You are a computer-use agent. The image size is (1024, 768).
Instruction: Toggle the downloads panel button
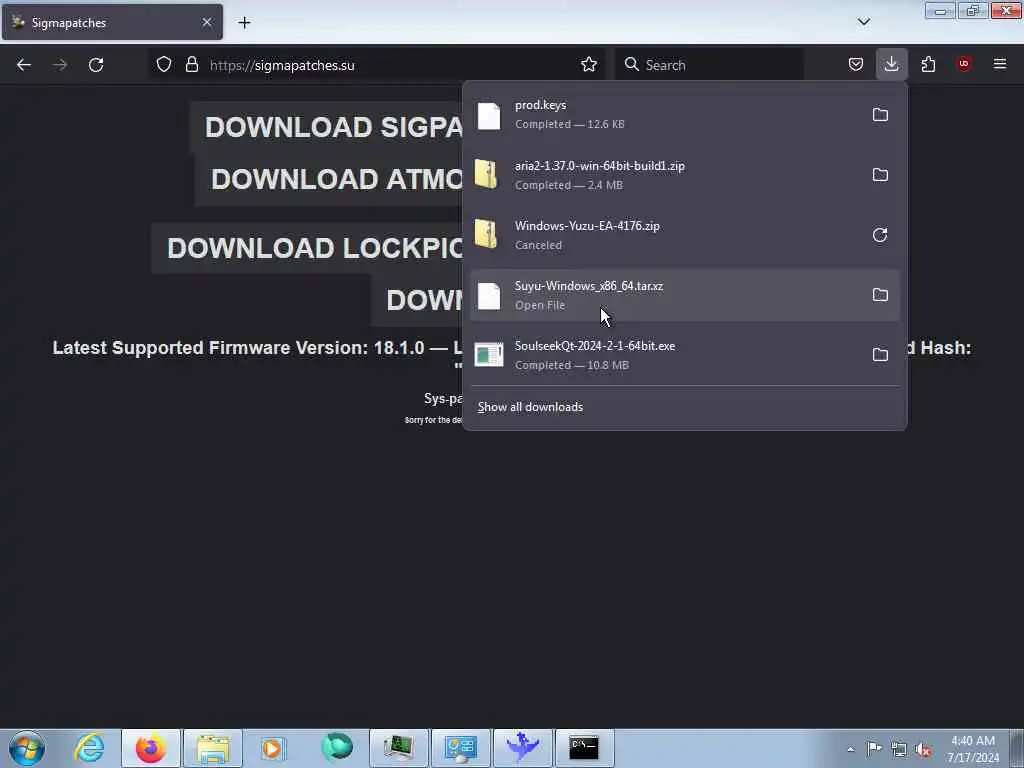point(891,65)
